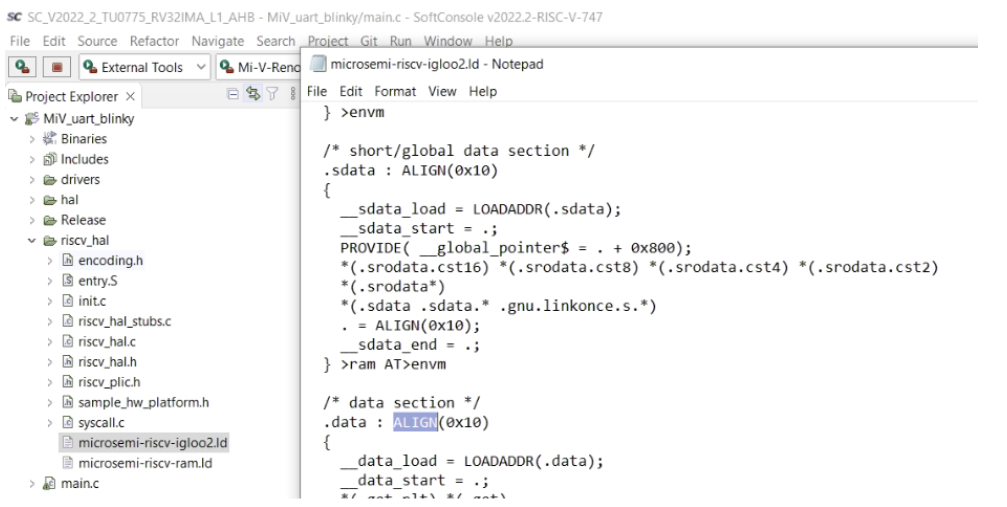Expand the drivers folder
The image size is (1007, 507).
31,180
